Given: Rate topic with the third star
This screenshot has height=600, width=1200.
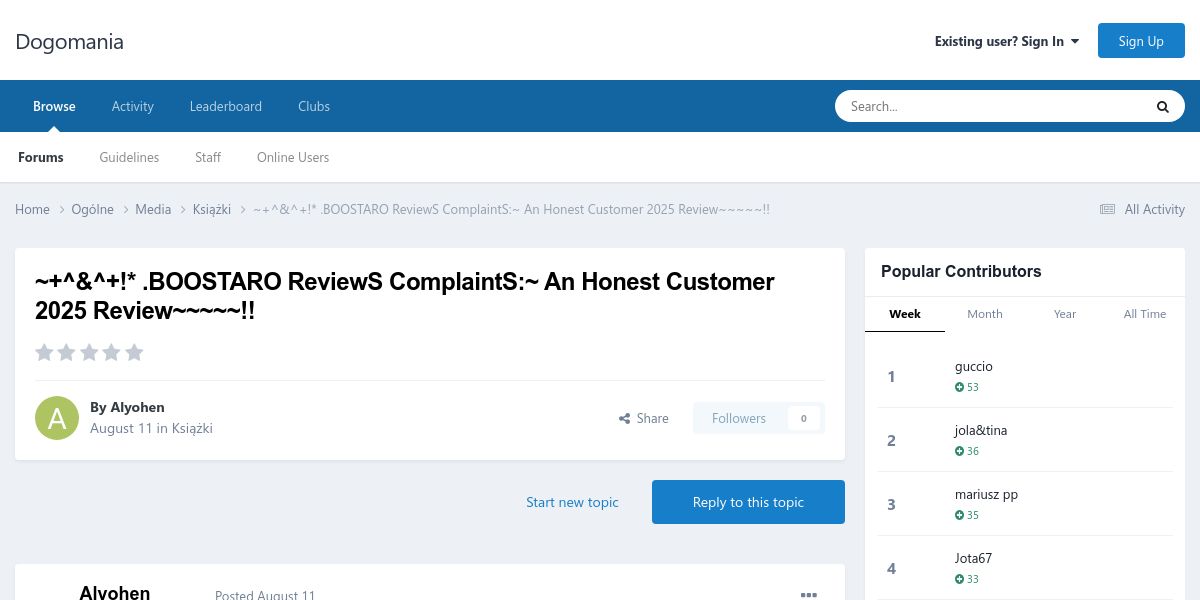Looking at the screenshot, I should (x=89, y=352).
